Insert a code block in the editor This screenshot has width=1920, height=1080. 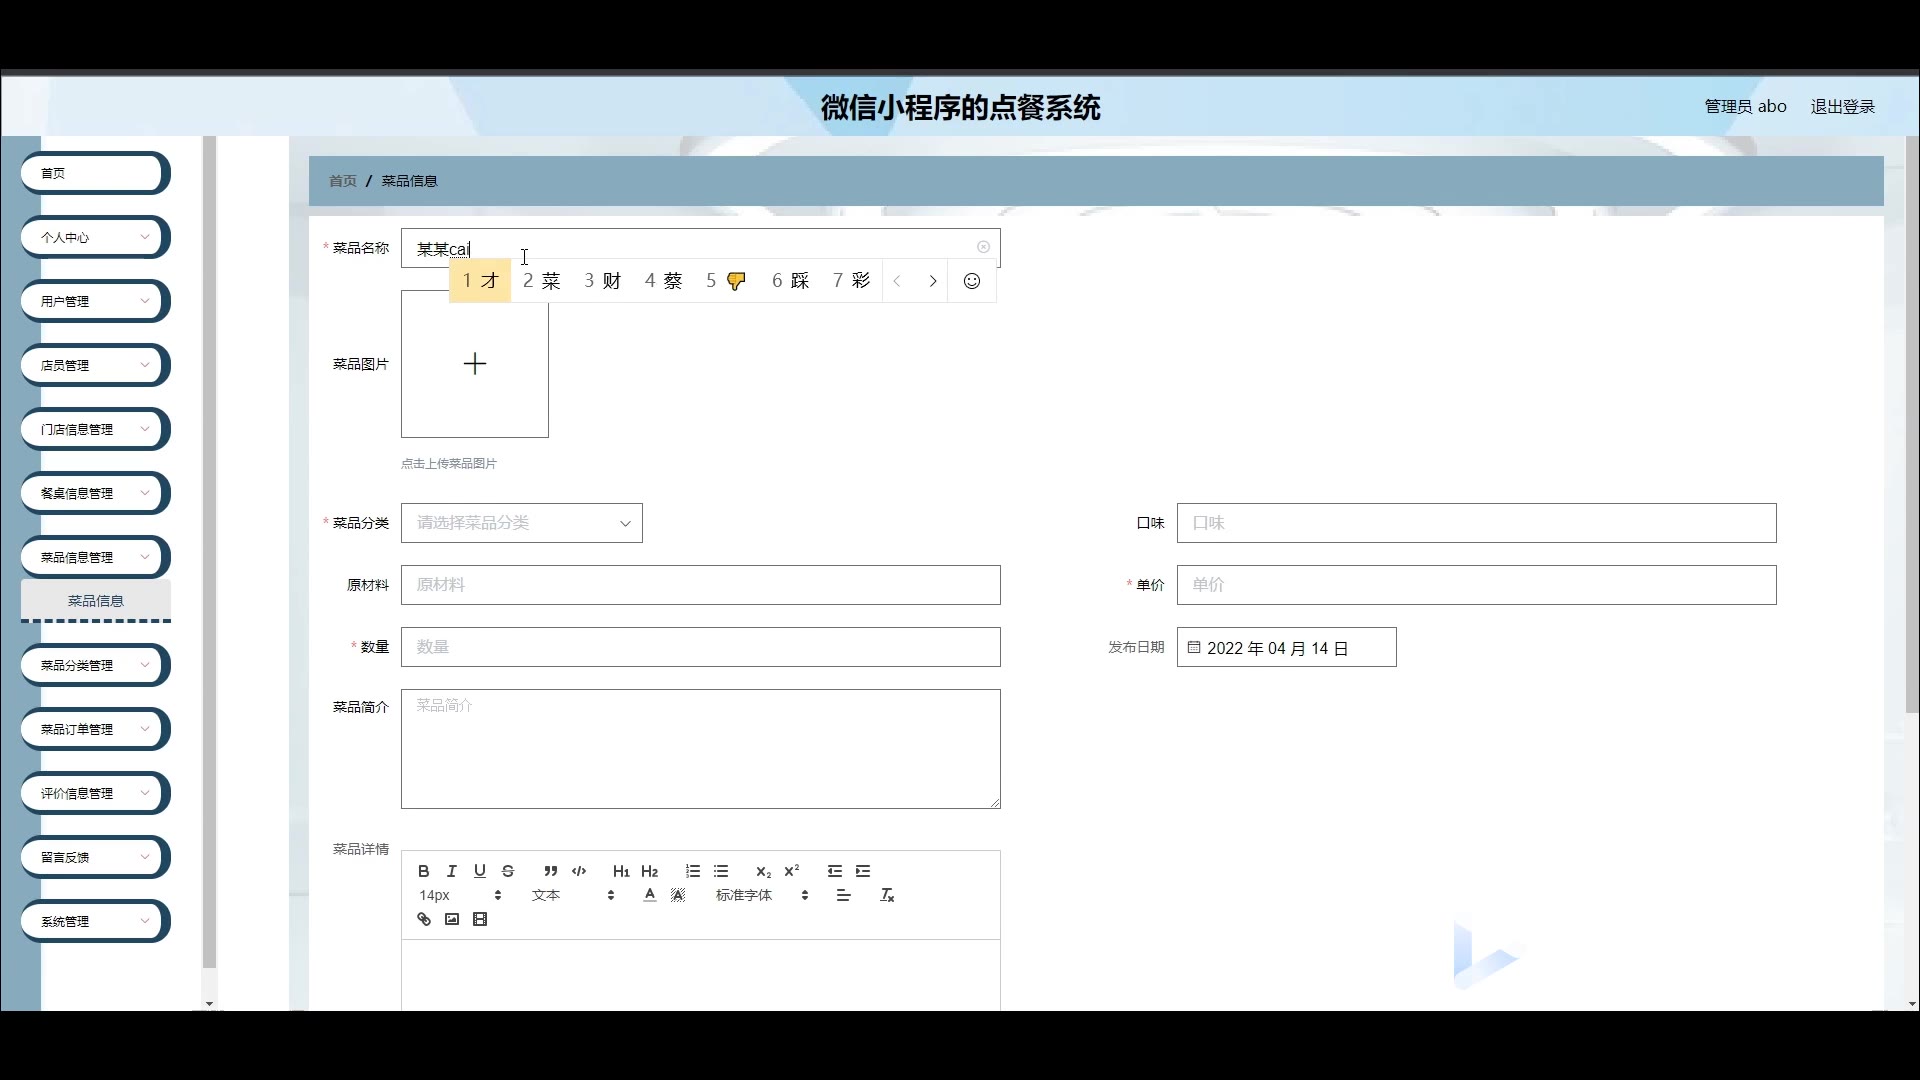579,871
